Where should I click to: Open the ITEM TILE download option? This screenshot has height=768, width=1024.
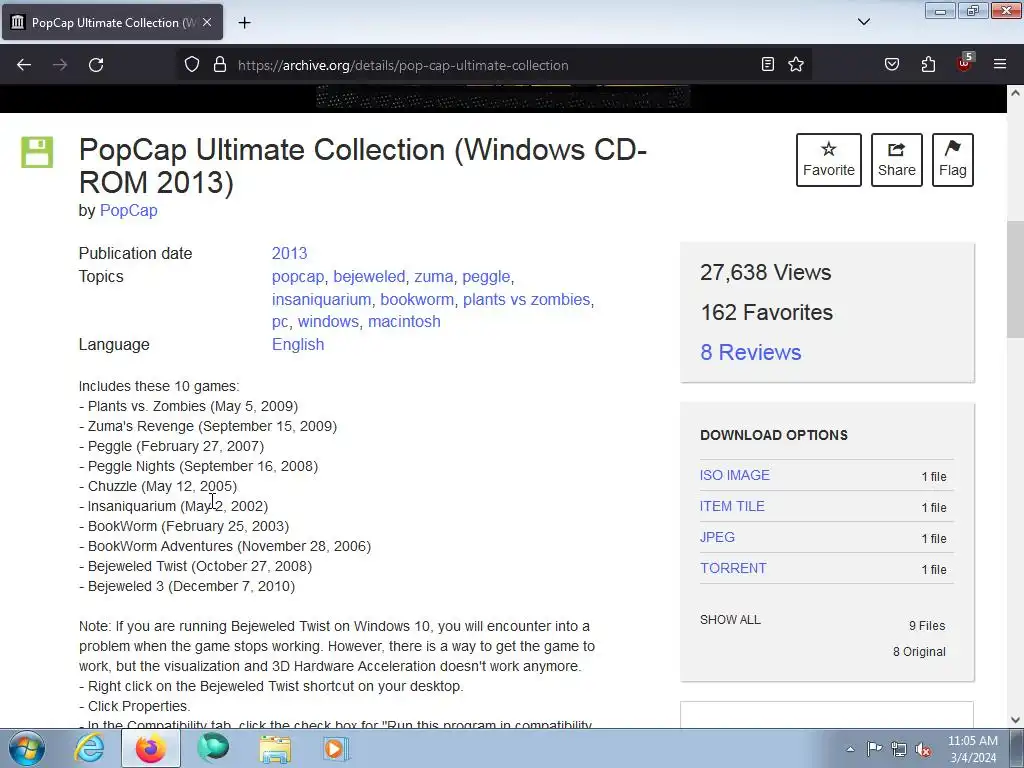pos(732,506)
